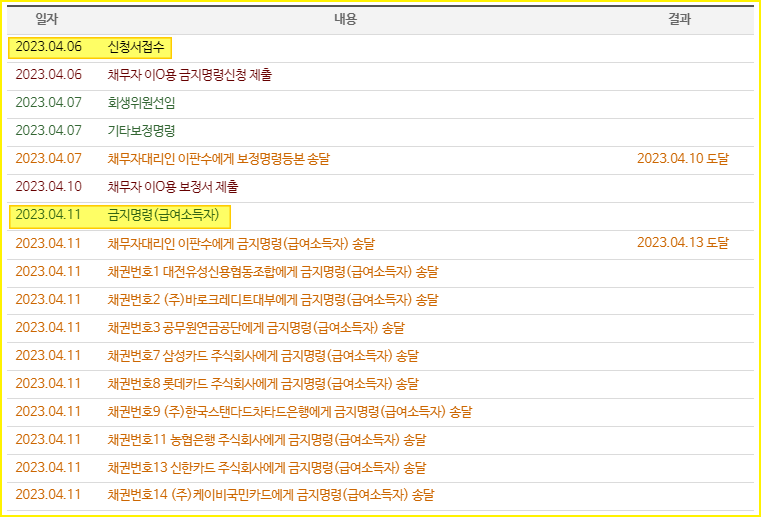The width and height of the screenshot is (761, 517).
Task: Select the 신청서접수 row text
Action: [x=136, y=47]
